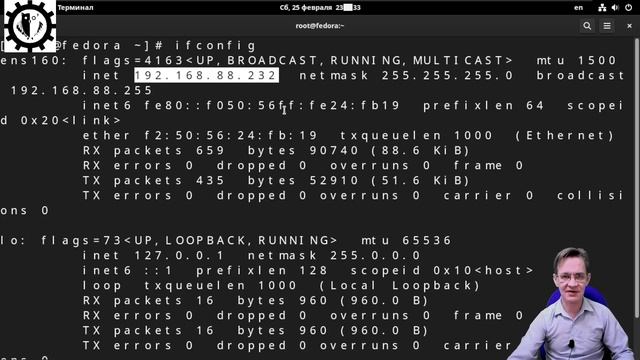The height and width of the screenshot is (360, 640).
Task: Click the (Local Loopback) text
Action: (400, 285)
